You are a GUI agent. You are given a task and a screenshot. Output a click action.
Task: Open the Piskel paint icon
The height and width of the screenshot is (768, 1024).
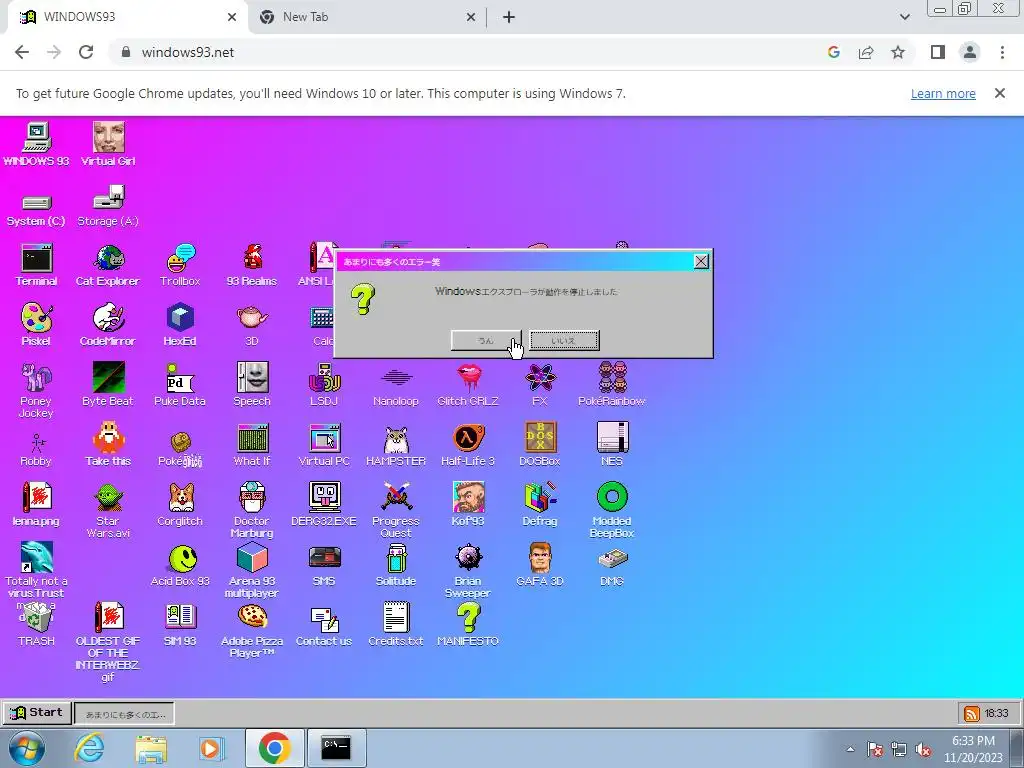[37, 325]
